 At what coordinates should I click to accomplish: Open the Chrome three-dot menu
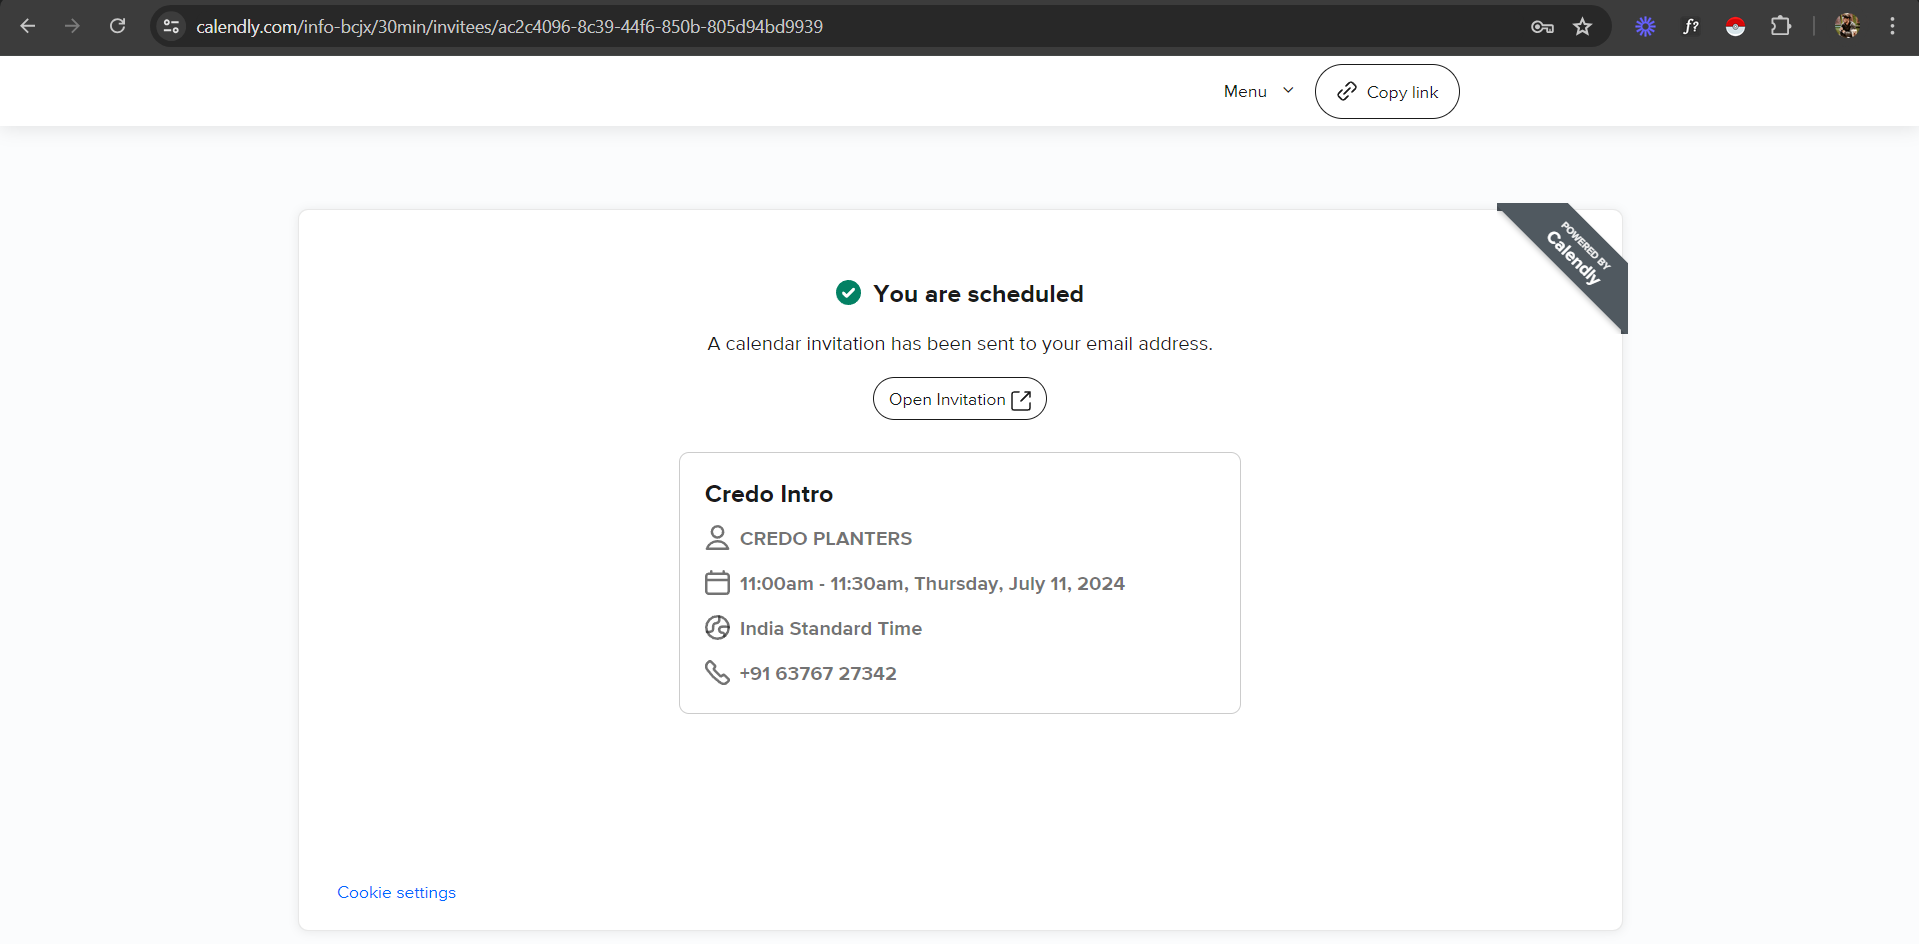[x=1892, y=26]
